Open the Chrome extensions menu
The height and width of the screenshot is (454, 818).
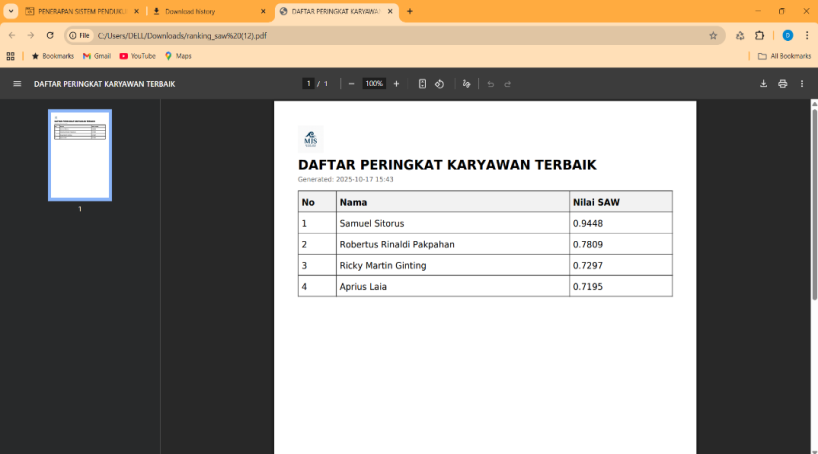(759, 35)
